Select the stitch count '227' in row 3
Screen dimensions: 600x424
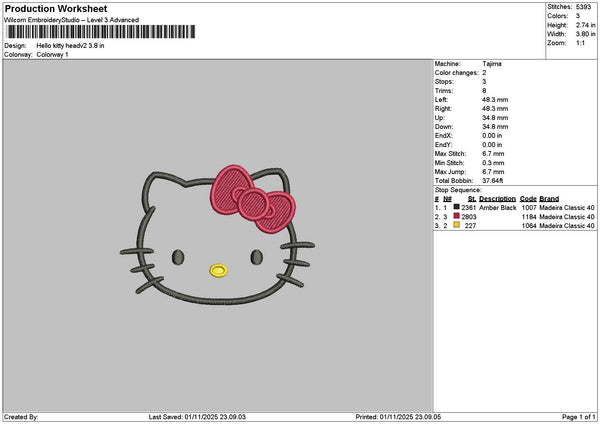tap(470, 226)
